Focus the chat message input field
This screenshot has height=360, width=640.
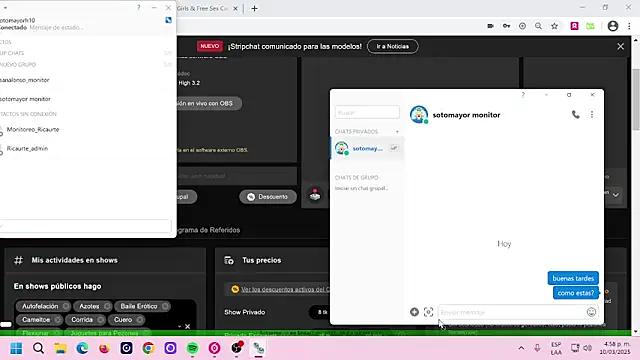pos(512,312)
